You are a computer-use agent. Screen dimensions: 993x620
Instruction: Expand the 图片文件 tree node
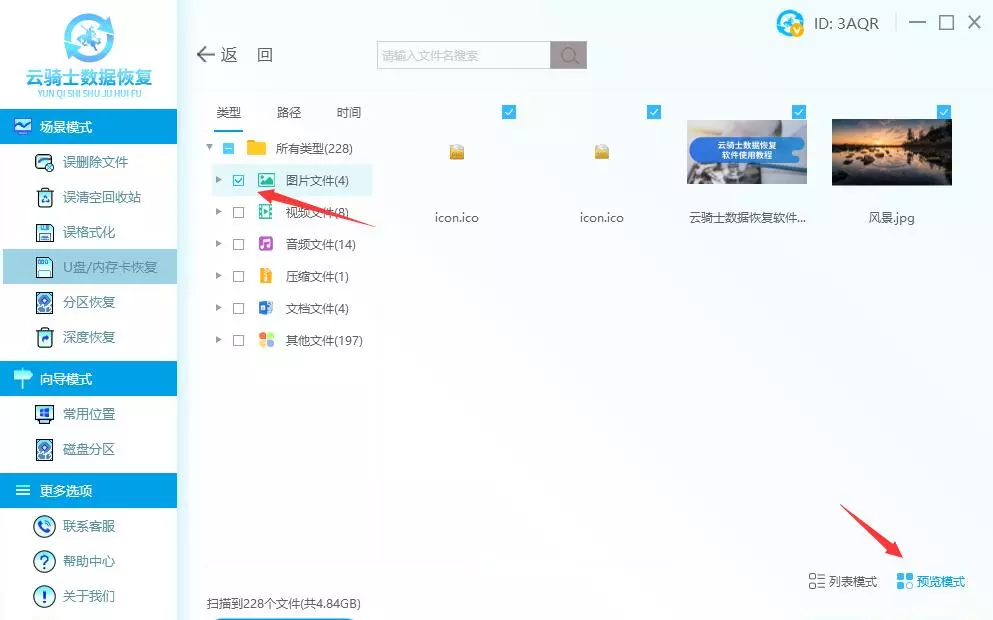pos(218,180)
